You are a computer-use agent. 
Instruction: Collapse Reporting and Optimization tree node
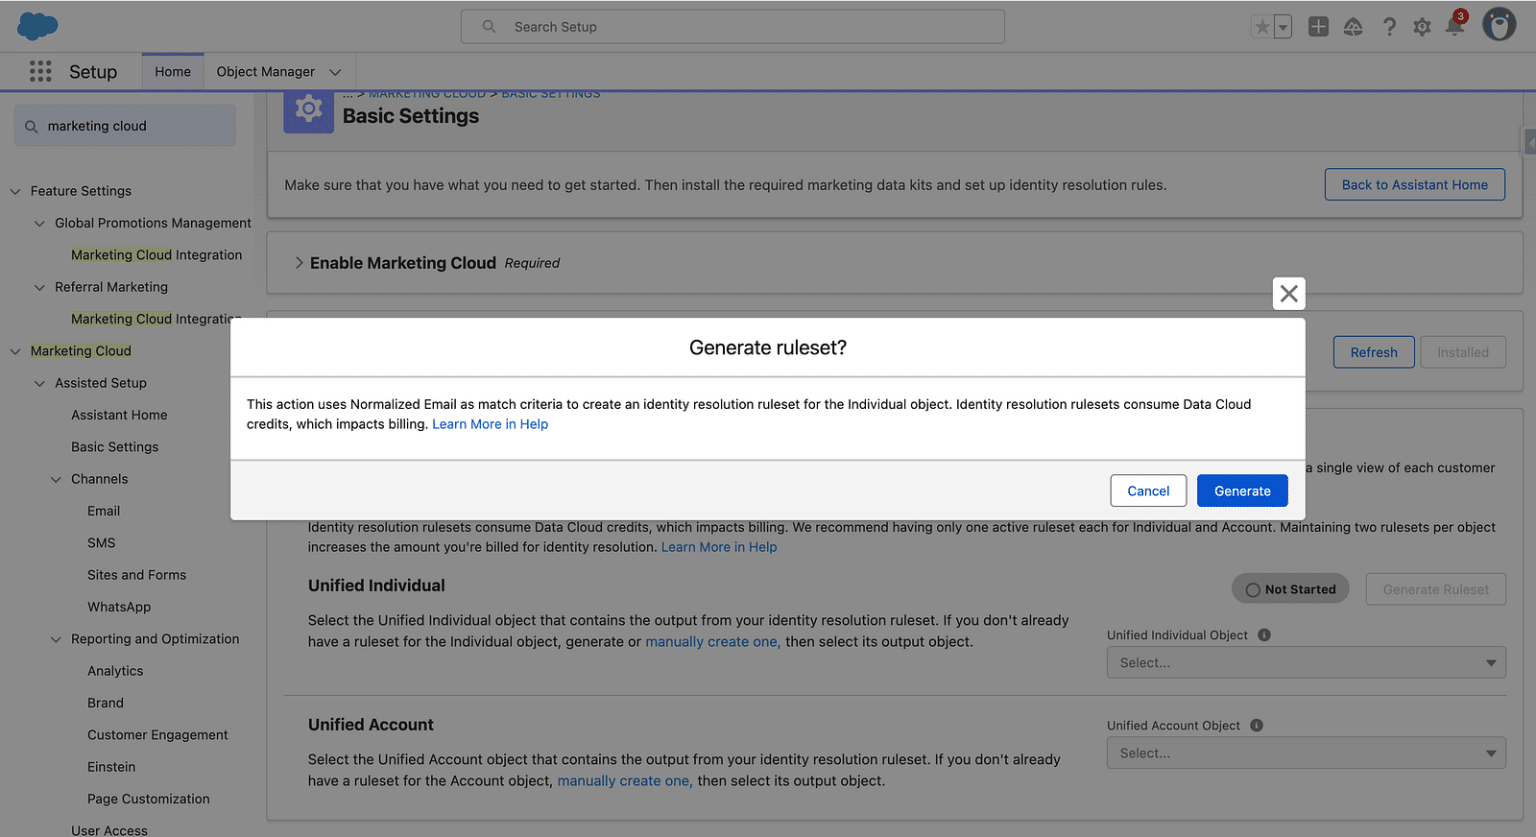coord(56,639)
